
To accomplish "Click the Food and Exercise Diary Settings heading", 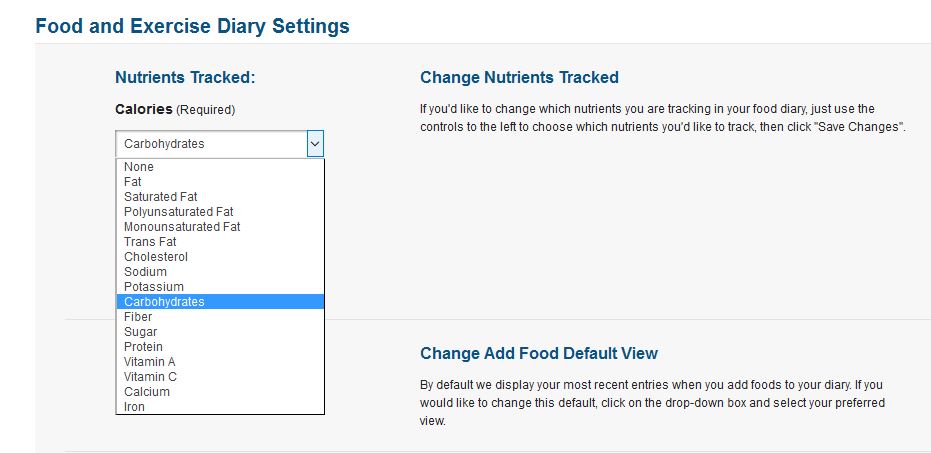I will [x=192, y=26].
